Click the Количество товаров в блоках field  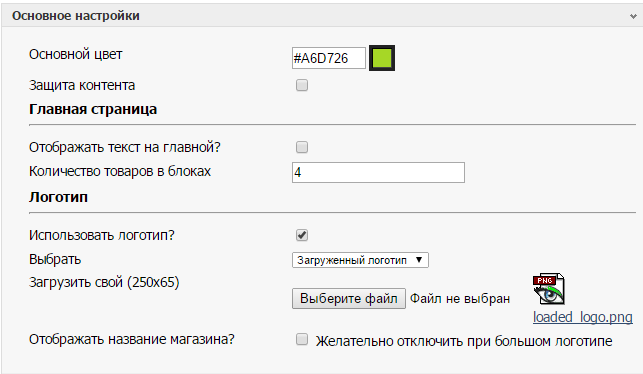(378, 172)
